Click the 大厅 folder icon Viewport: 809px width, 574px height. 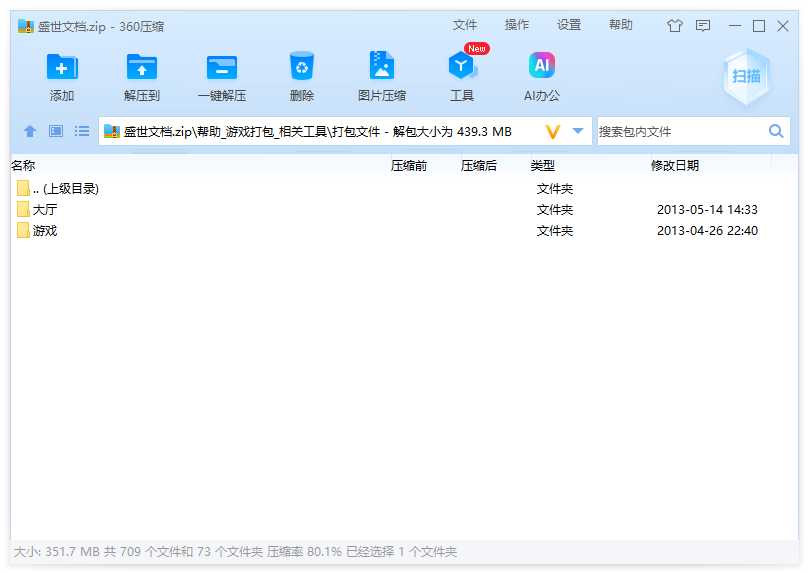click(x=23, y=209)
